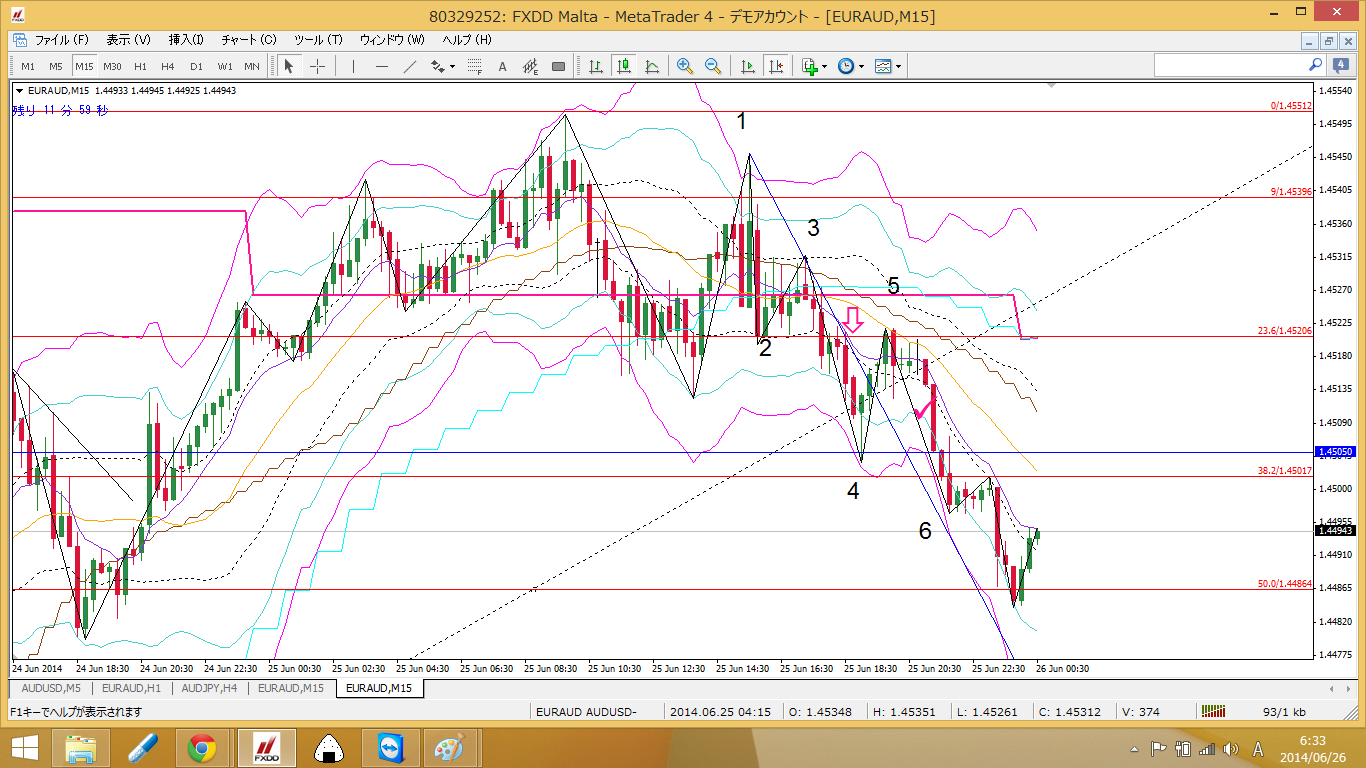Open the 挿入 (I) menu

[x=186, y=40]
